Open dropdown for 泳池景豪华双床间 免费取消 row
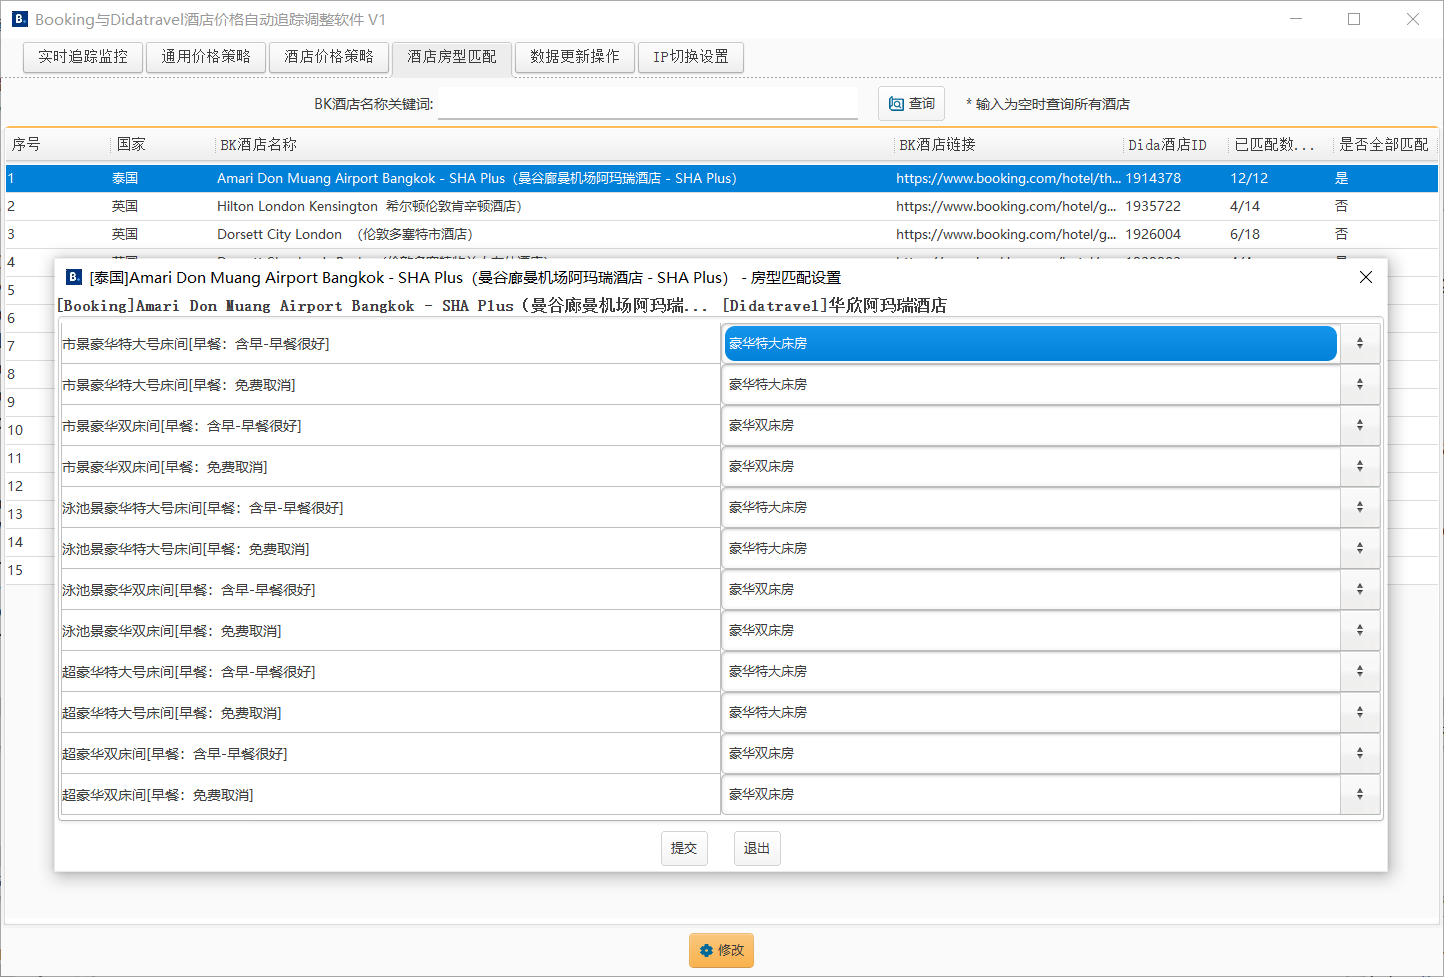 [x=1360, y=630]
